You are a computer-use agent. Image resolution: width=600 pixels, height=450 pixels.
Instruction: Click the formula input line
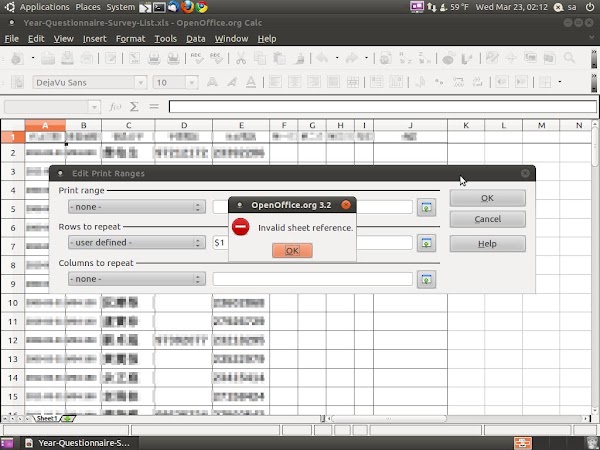tap(383, 107)
